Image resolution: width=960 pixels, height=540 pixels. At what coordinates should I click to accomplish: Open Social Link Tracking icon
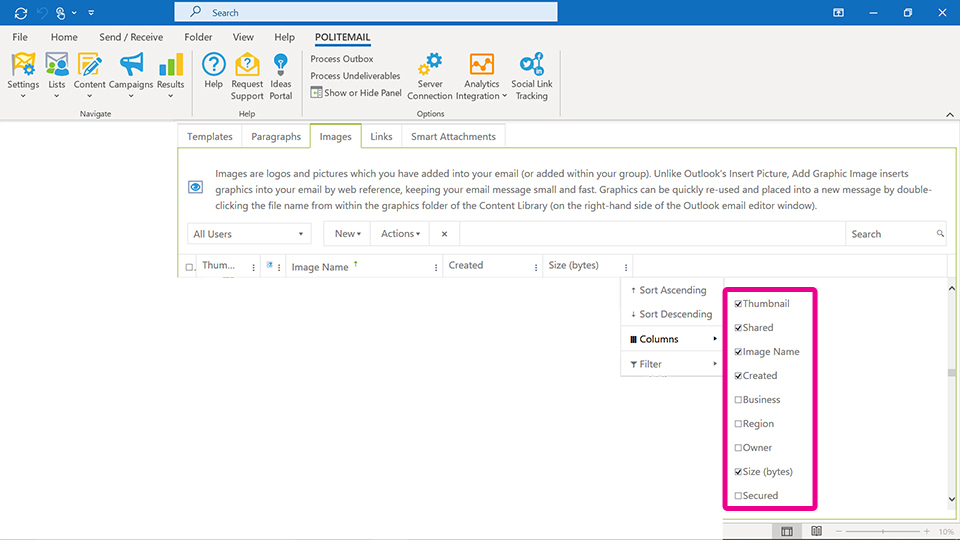[531, 66]
